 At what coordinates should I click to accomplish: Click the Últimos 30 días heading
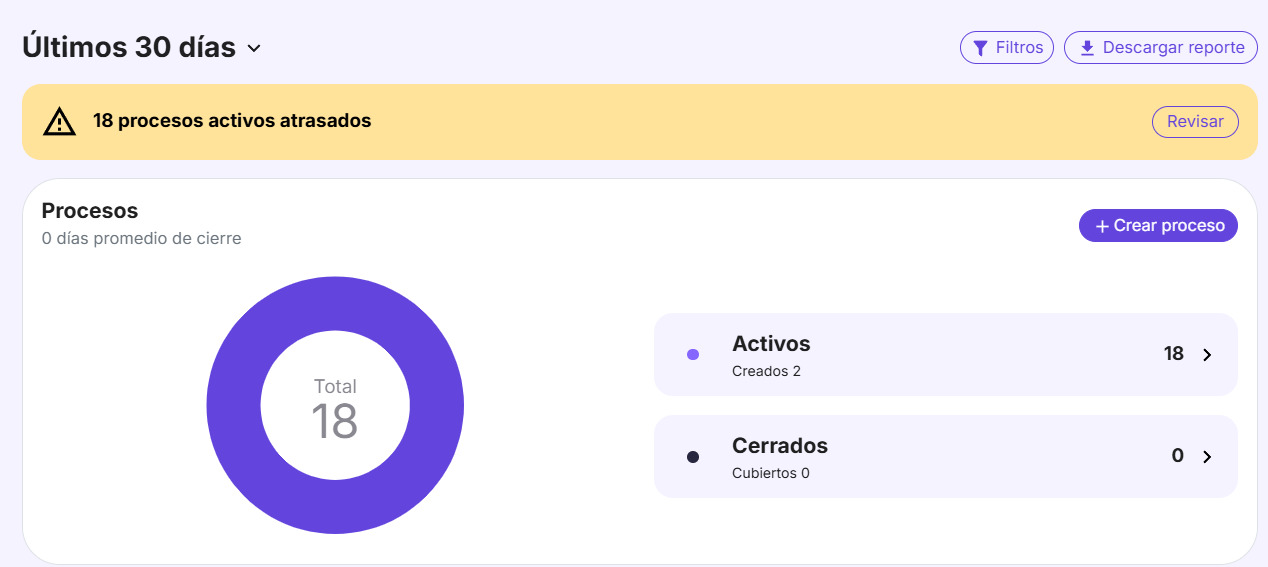coord(129,47)
